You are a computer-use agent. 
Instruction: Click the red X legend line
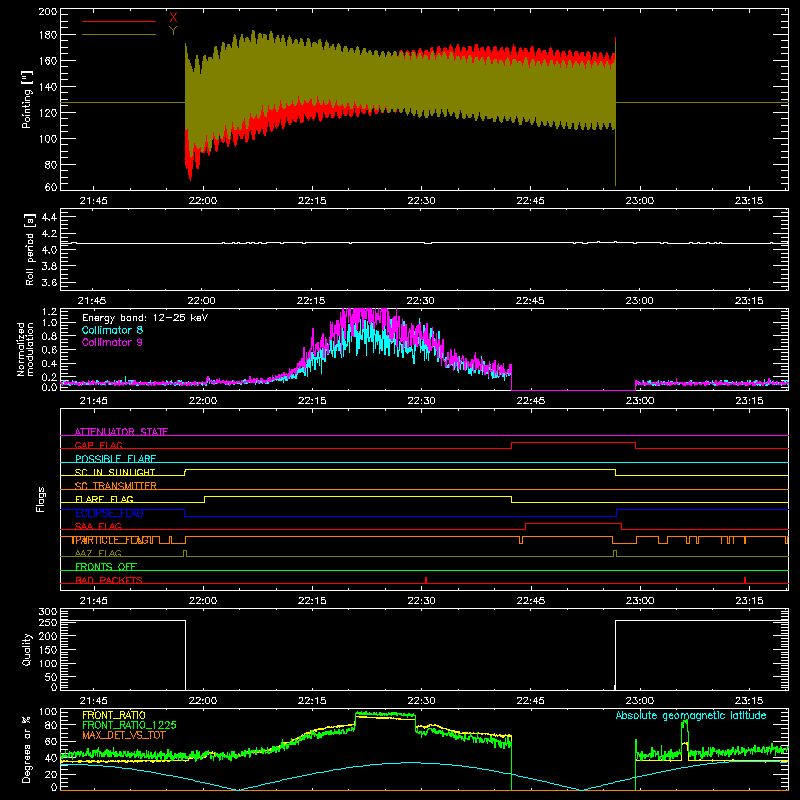(119, 21)
